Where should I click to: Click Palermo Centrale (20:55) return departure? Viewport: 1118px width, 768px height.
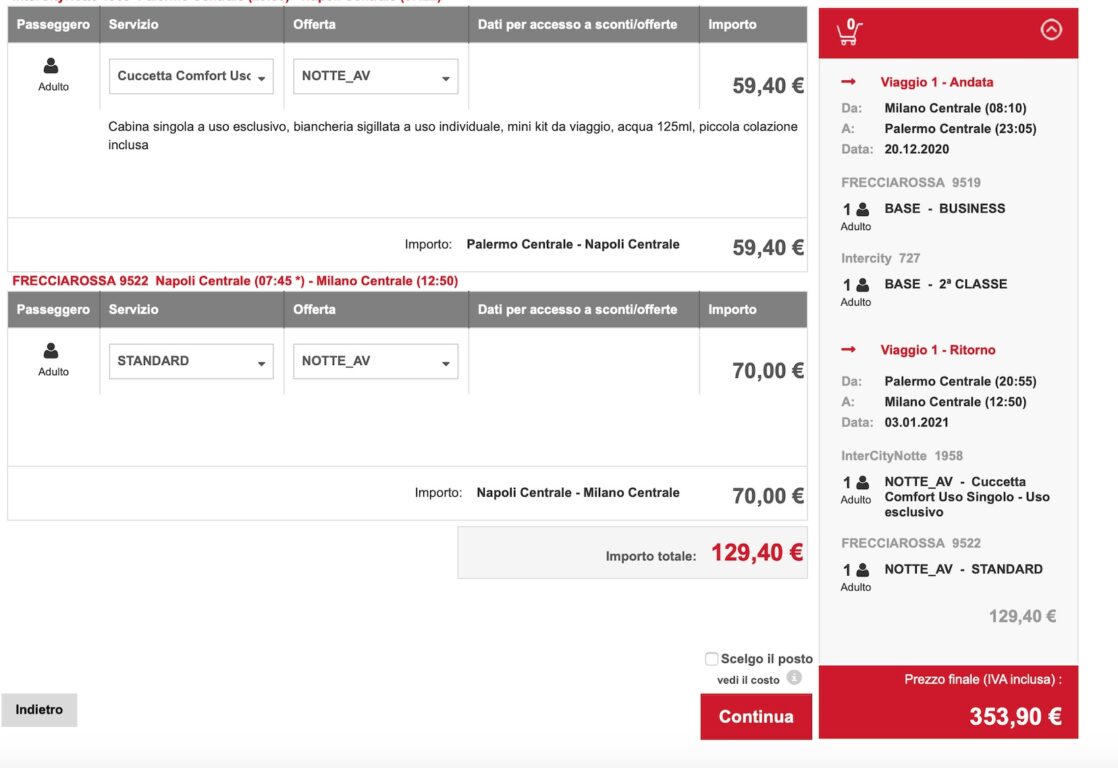(960, 382)
